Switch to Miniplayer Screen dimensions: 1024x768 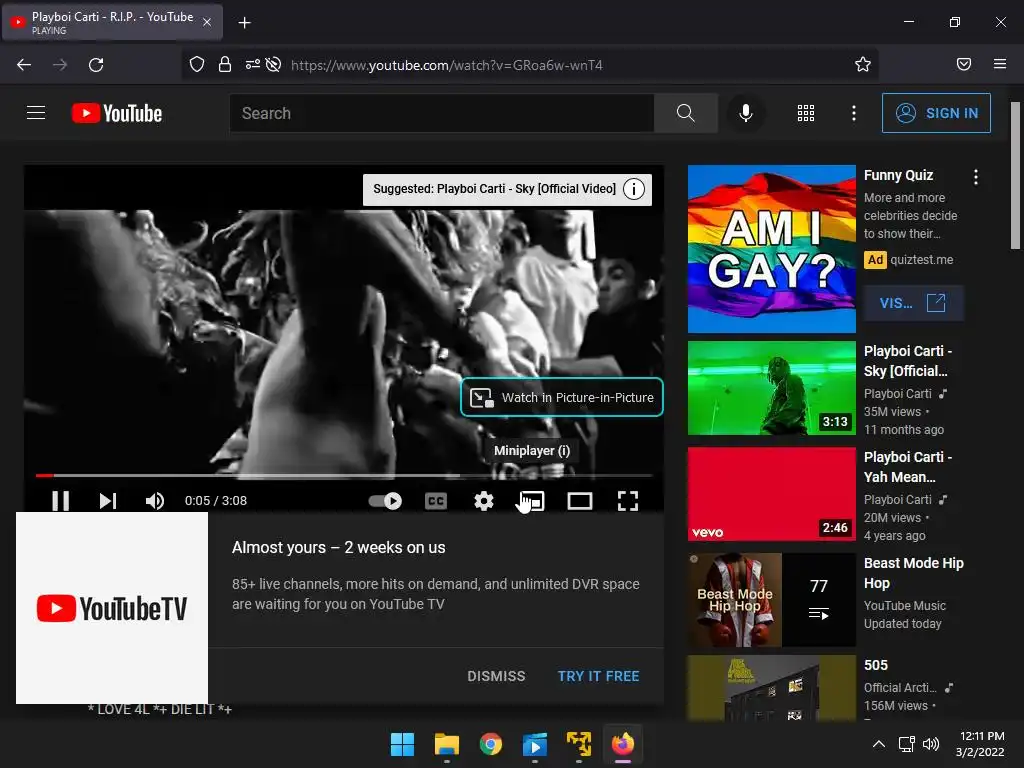[532, 501]
